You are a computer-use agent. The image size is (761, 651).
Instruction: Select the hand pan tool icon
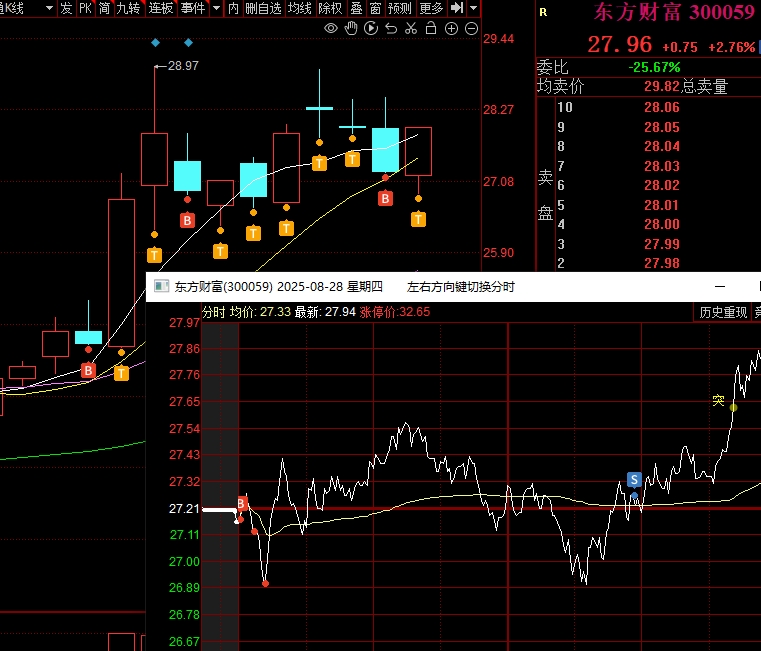pos(350,29)
